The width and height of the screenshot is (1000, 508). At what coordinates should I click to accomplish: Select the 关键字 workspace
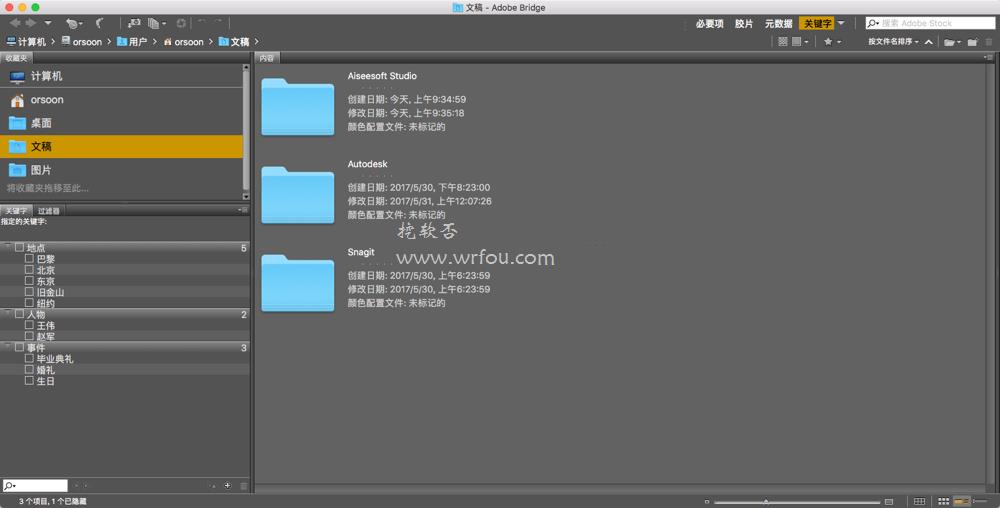pyautogui.click(x=817, y=24)
